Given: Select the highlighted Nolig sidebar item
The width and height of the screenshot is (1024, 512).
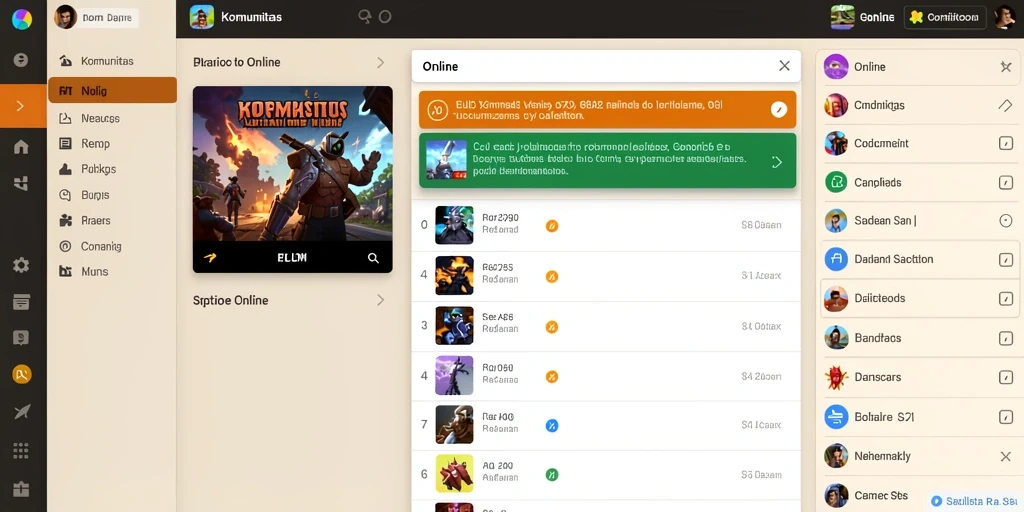Looking at the screenshot, I should pos(112,90).
